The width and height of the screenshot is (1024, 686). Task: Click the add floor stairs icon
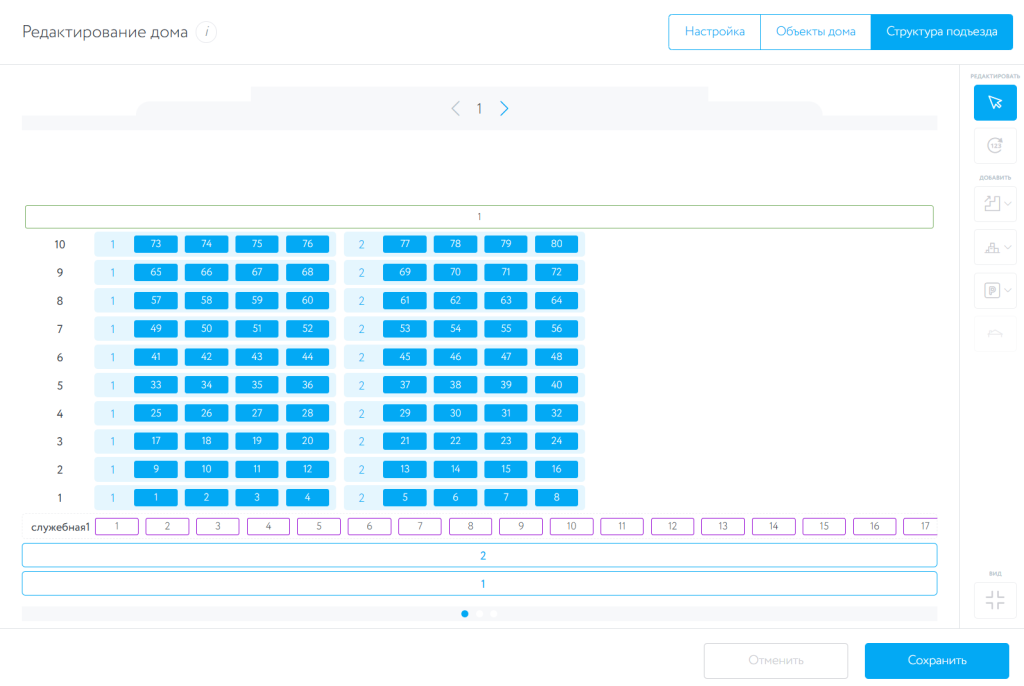(992, 204)
